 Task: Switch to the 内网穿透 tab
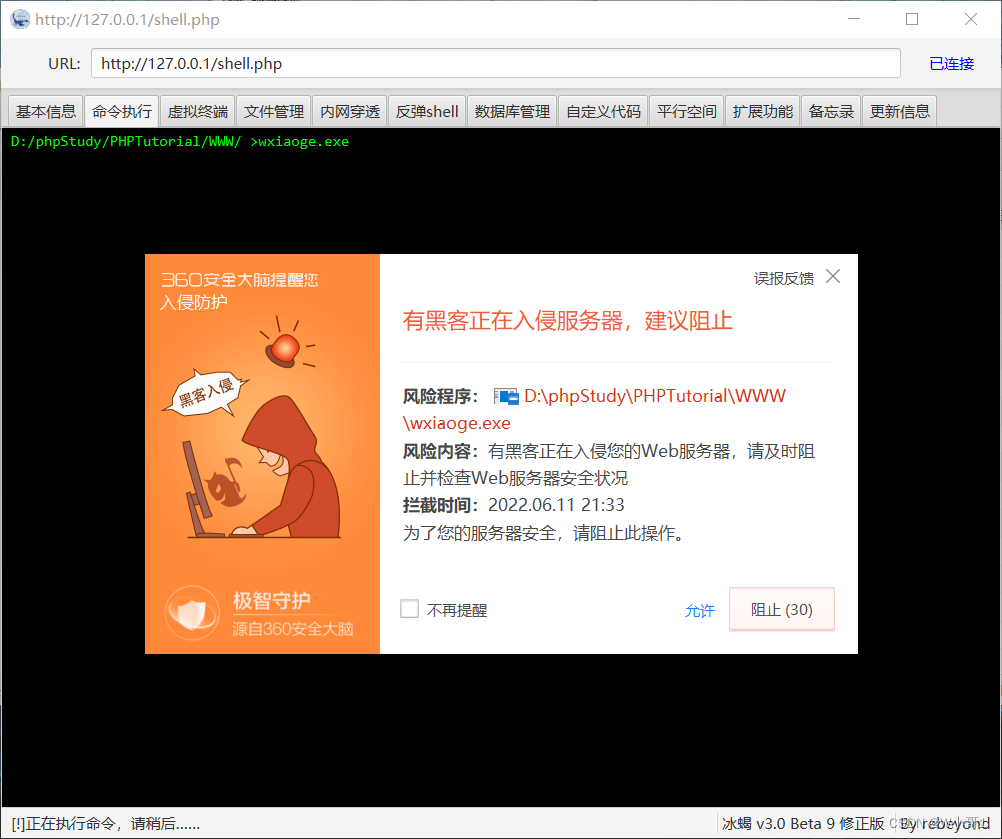[x=349, y=111]
